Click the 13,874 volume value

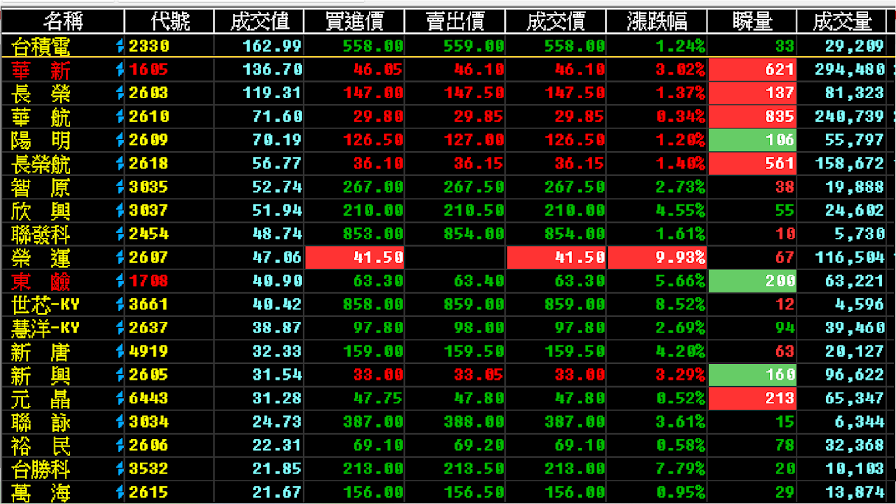tap(855, 492)
